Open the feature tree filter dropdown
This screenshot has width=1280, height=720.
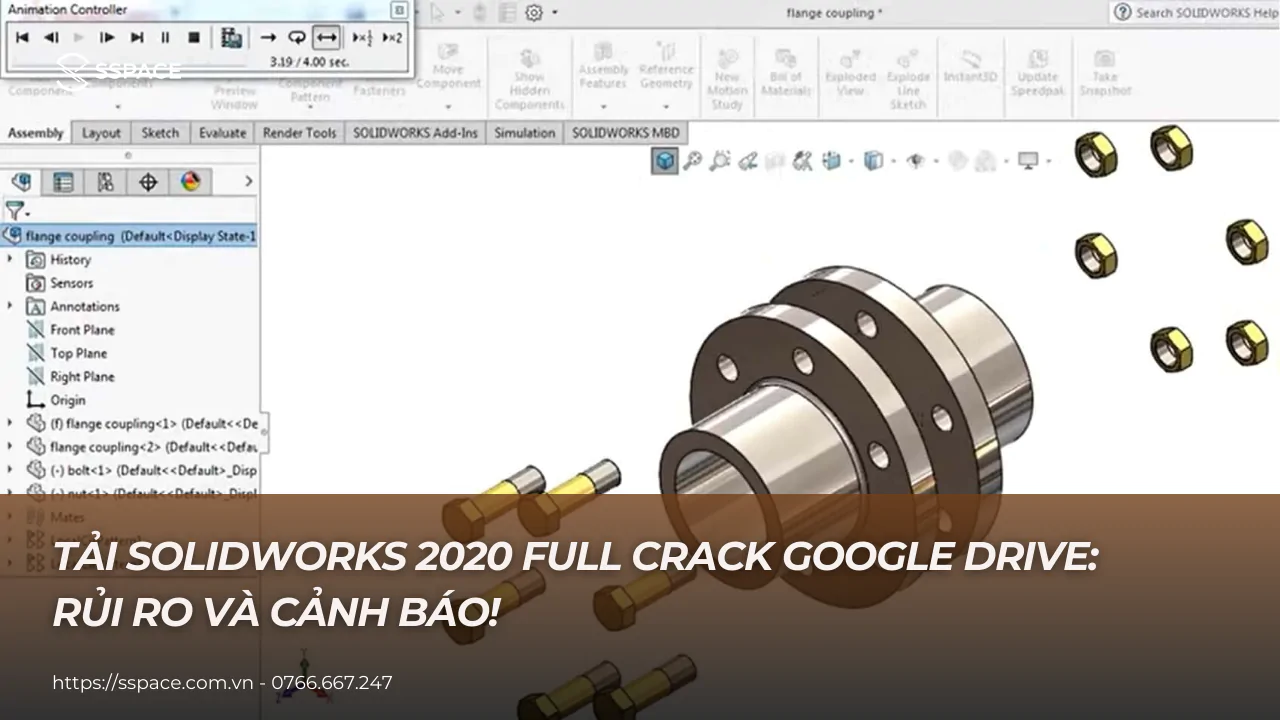click(x=17, y=211)
